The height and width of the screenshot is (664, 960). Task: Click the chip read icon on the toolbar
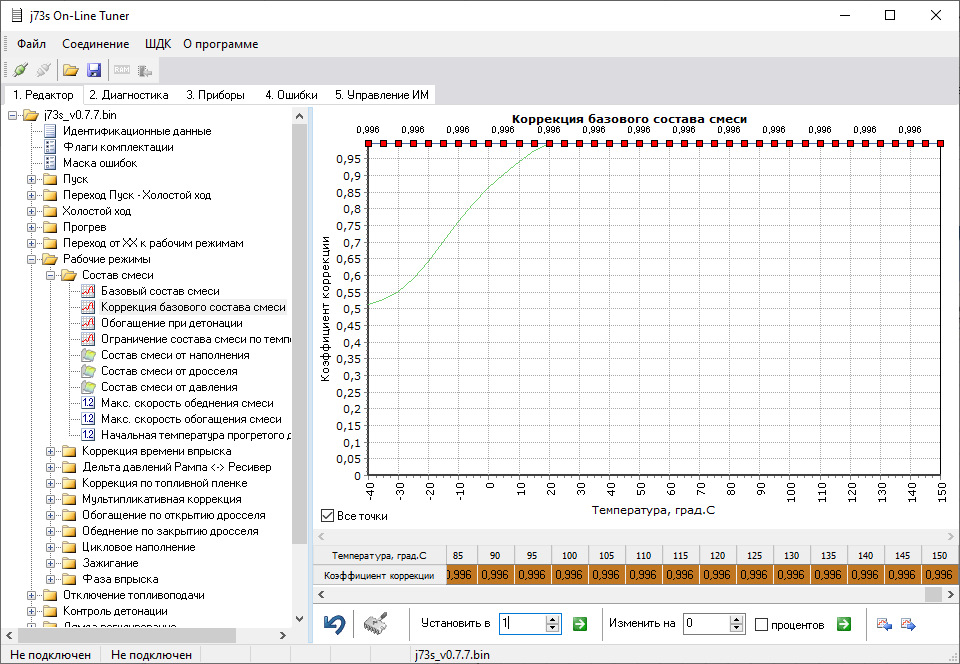point(144,69)
